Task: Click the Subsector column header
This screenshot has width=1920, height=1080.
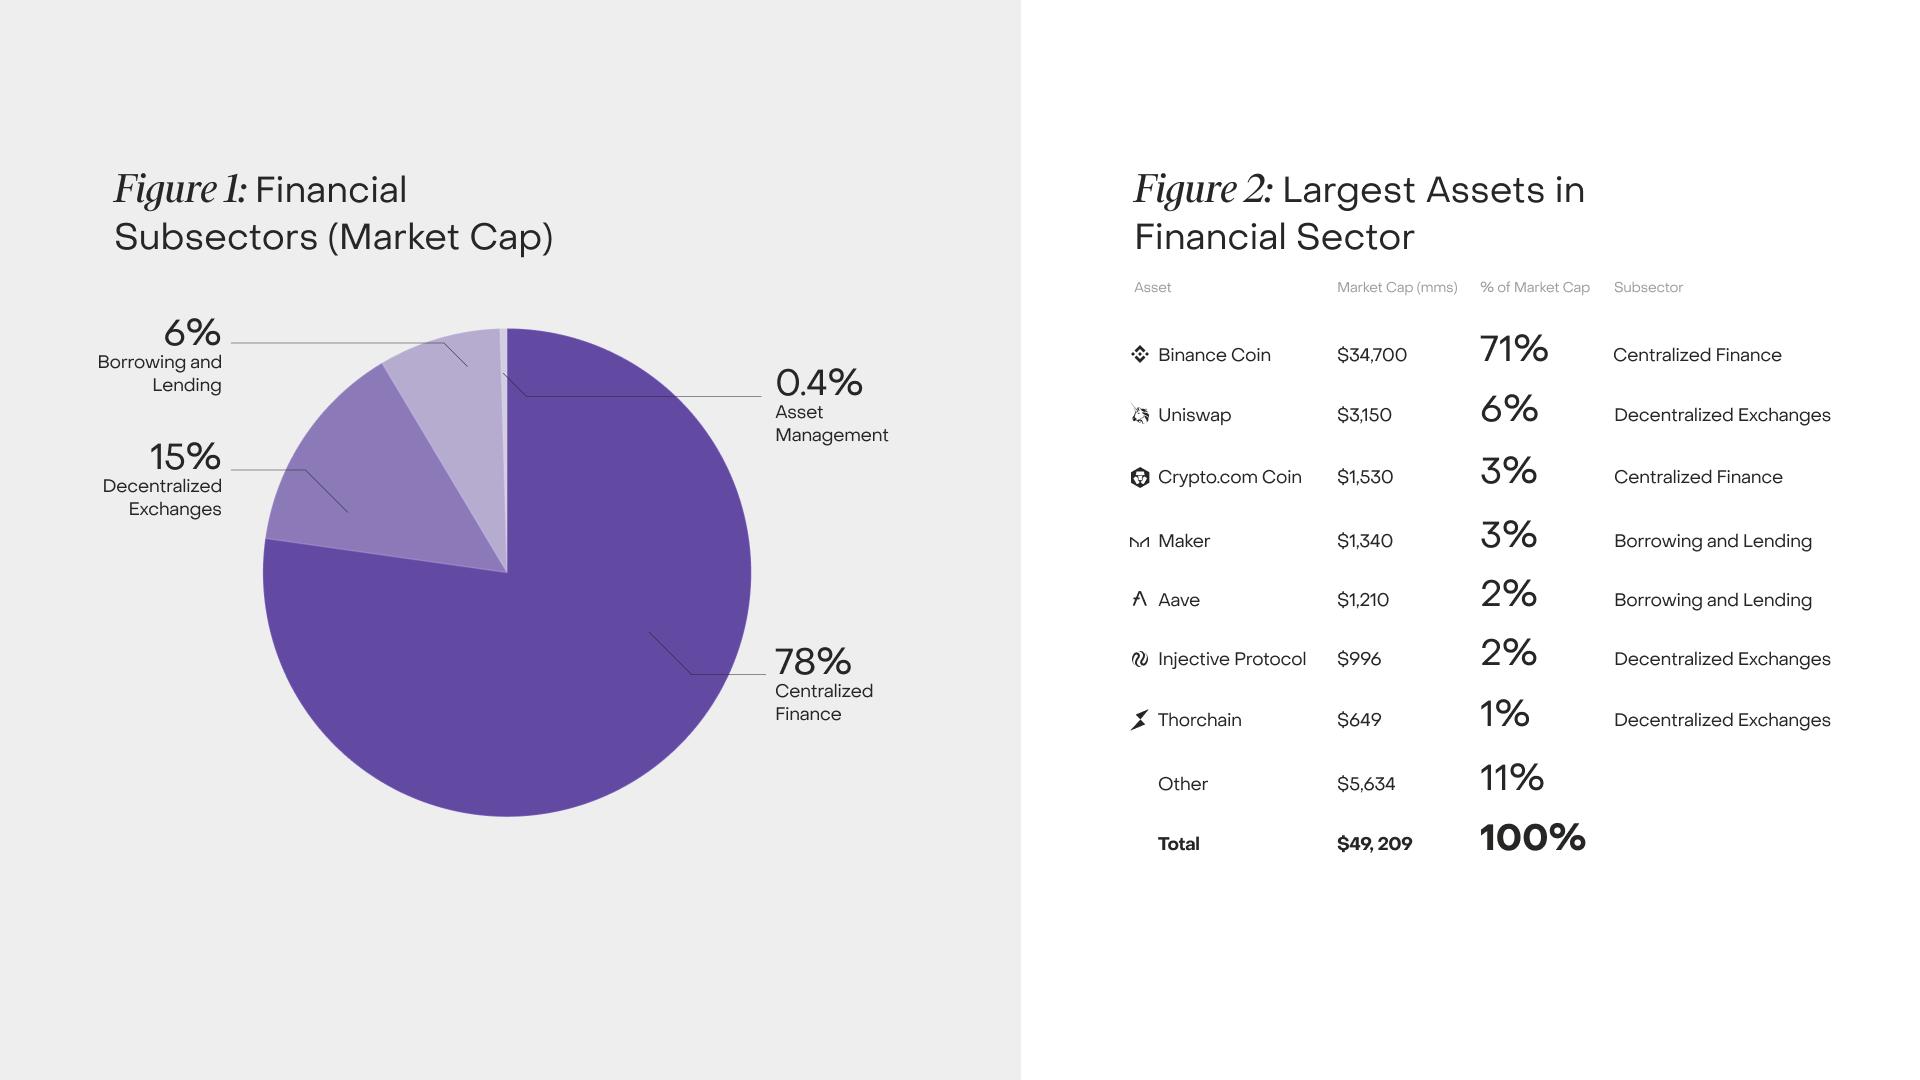Action: click(x=1648, y=287)
